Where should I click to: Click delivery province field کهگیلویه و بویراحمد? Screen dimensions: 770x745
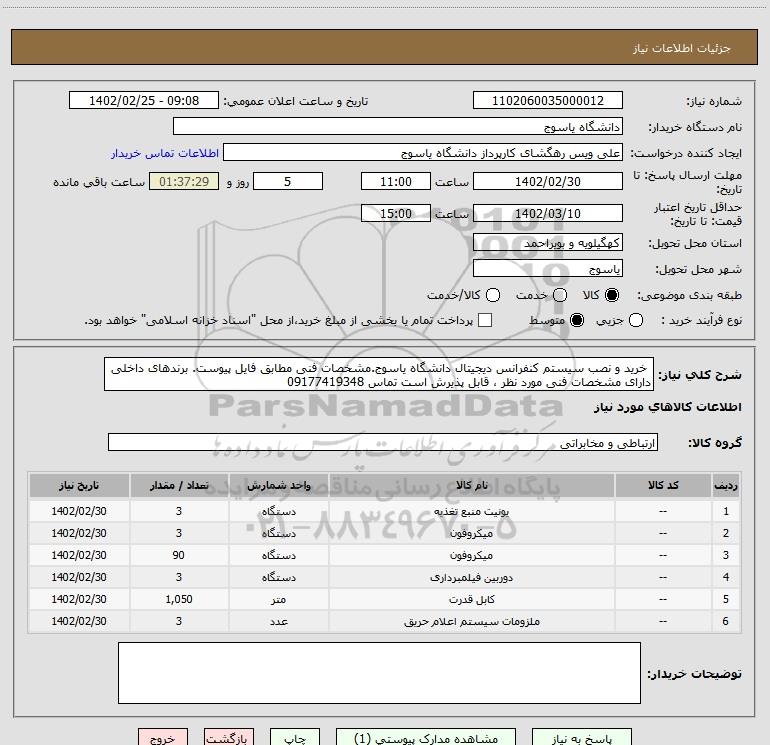tap(548, 242)
